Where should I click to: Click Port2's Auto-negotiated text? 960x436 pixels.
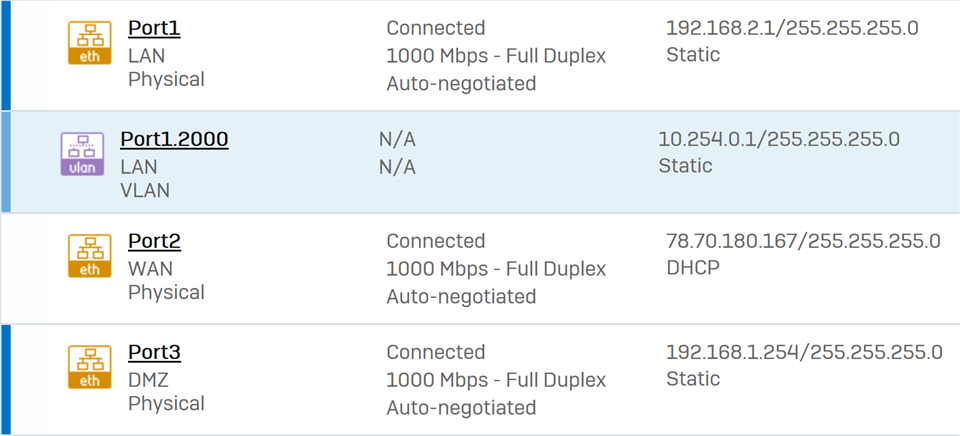(x=461, y=296)
